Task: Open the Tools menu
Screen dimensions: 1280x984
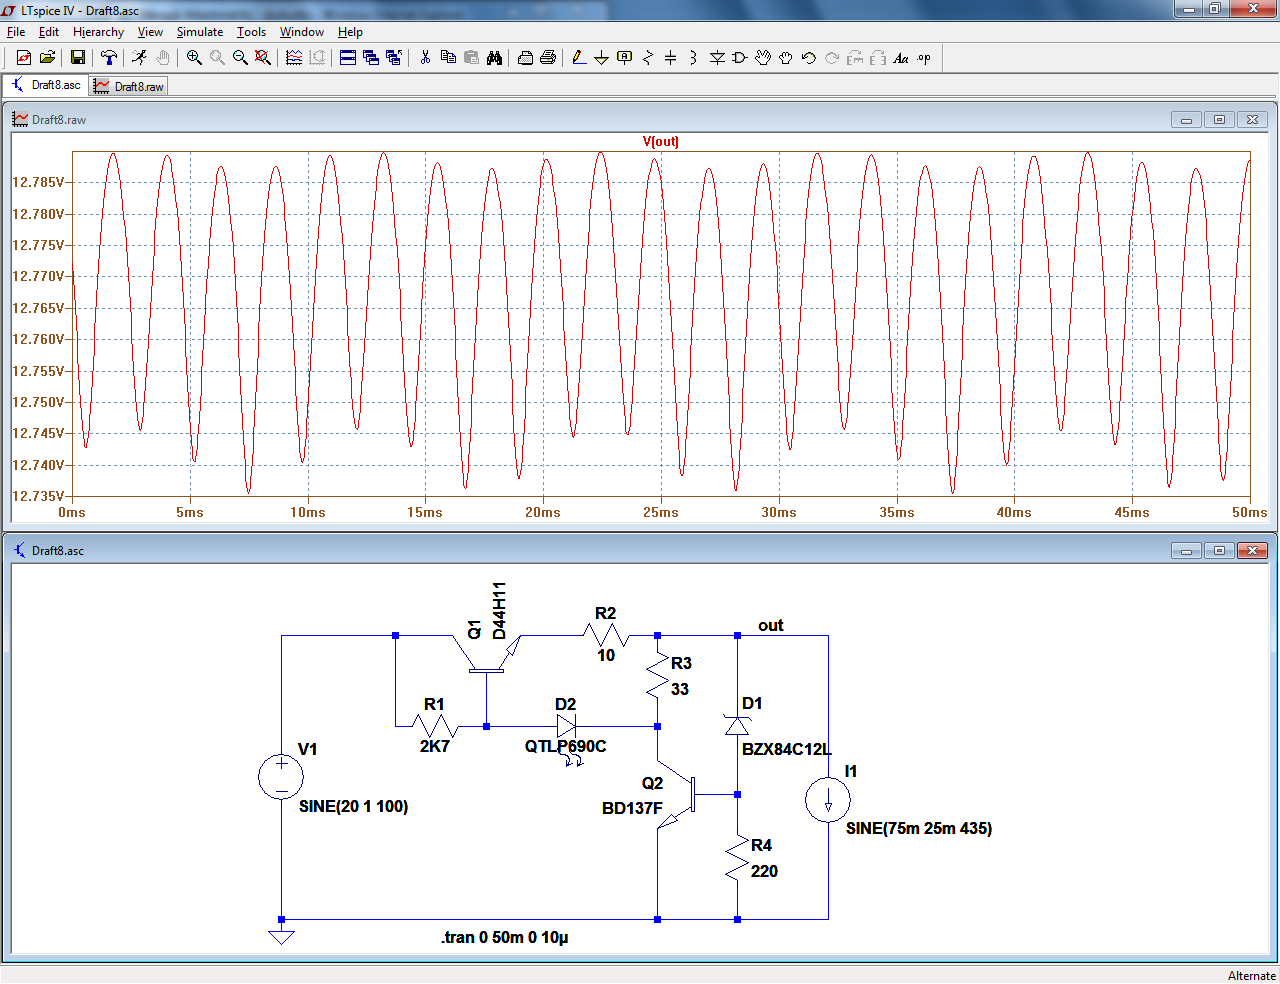Action: (251, 32)
